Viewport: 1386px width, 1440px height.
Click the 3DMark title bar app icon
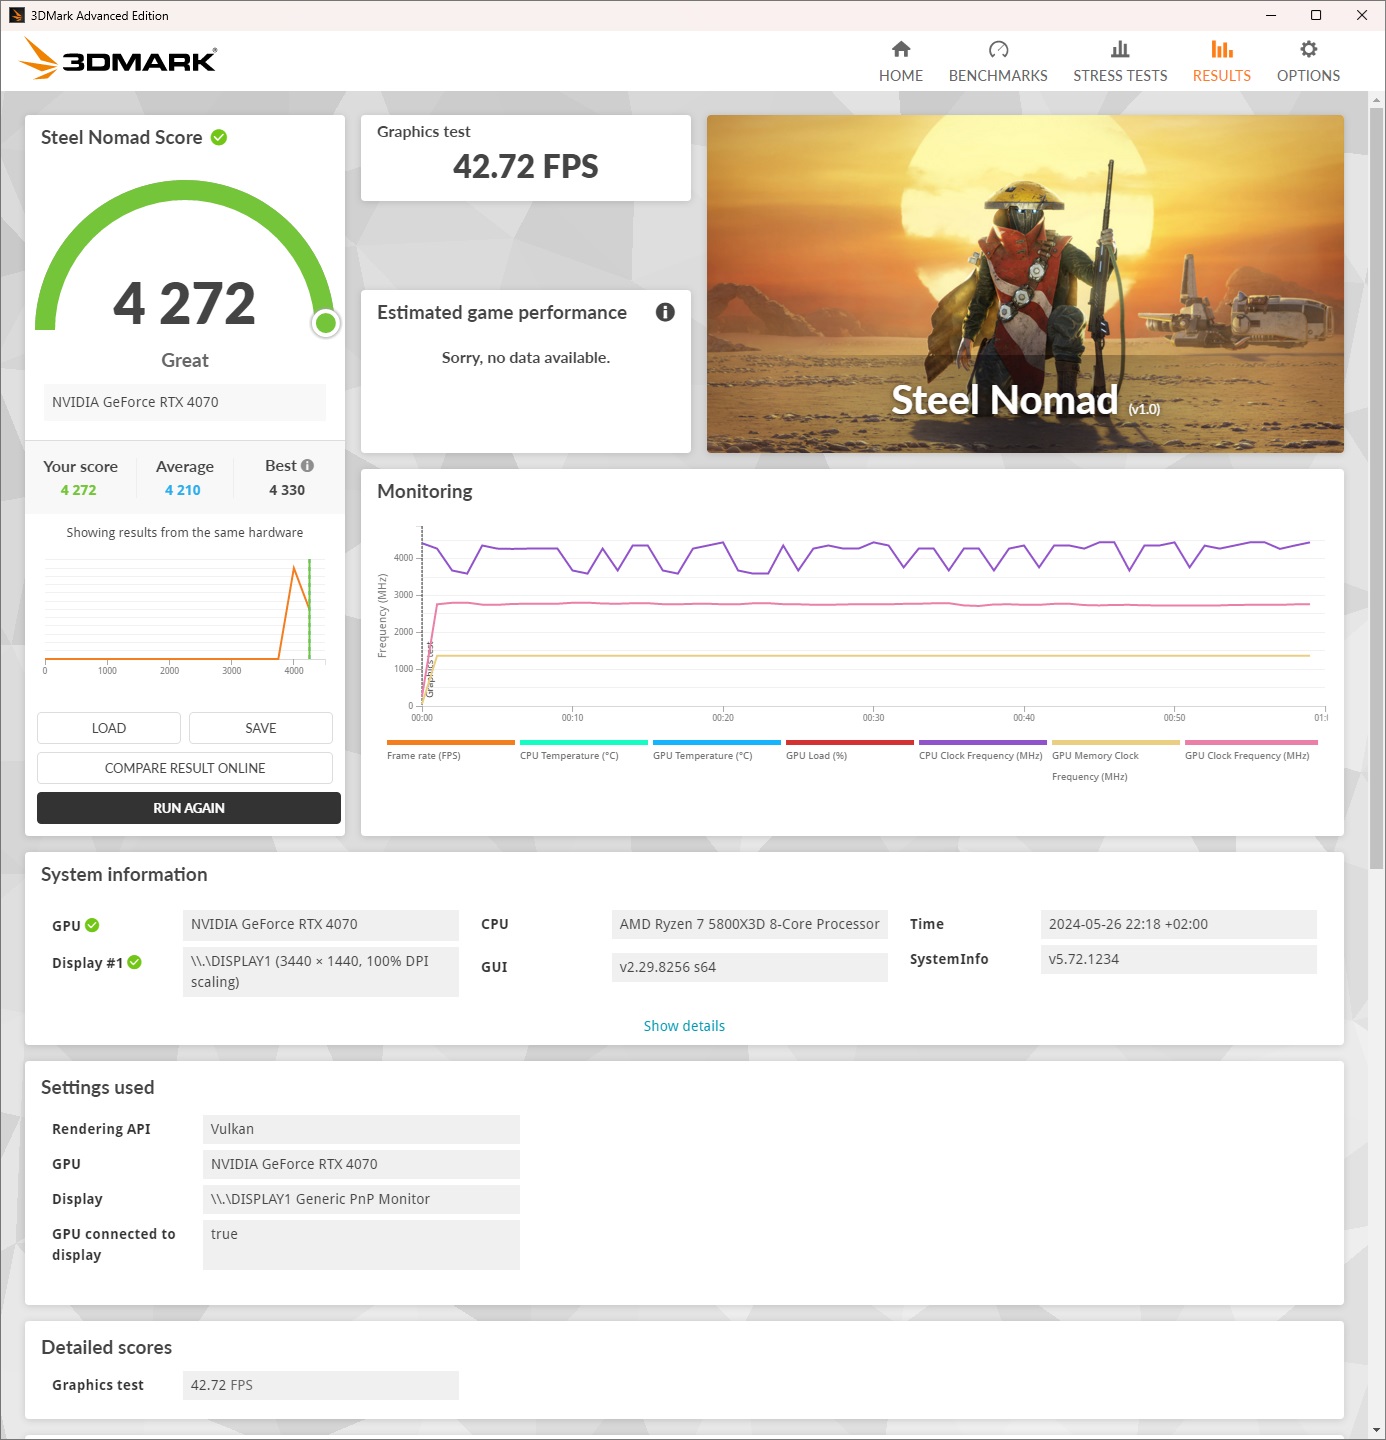tap(16, 15)
